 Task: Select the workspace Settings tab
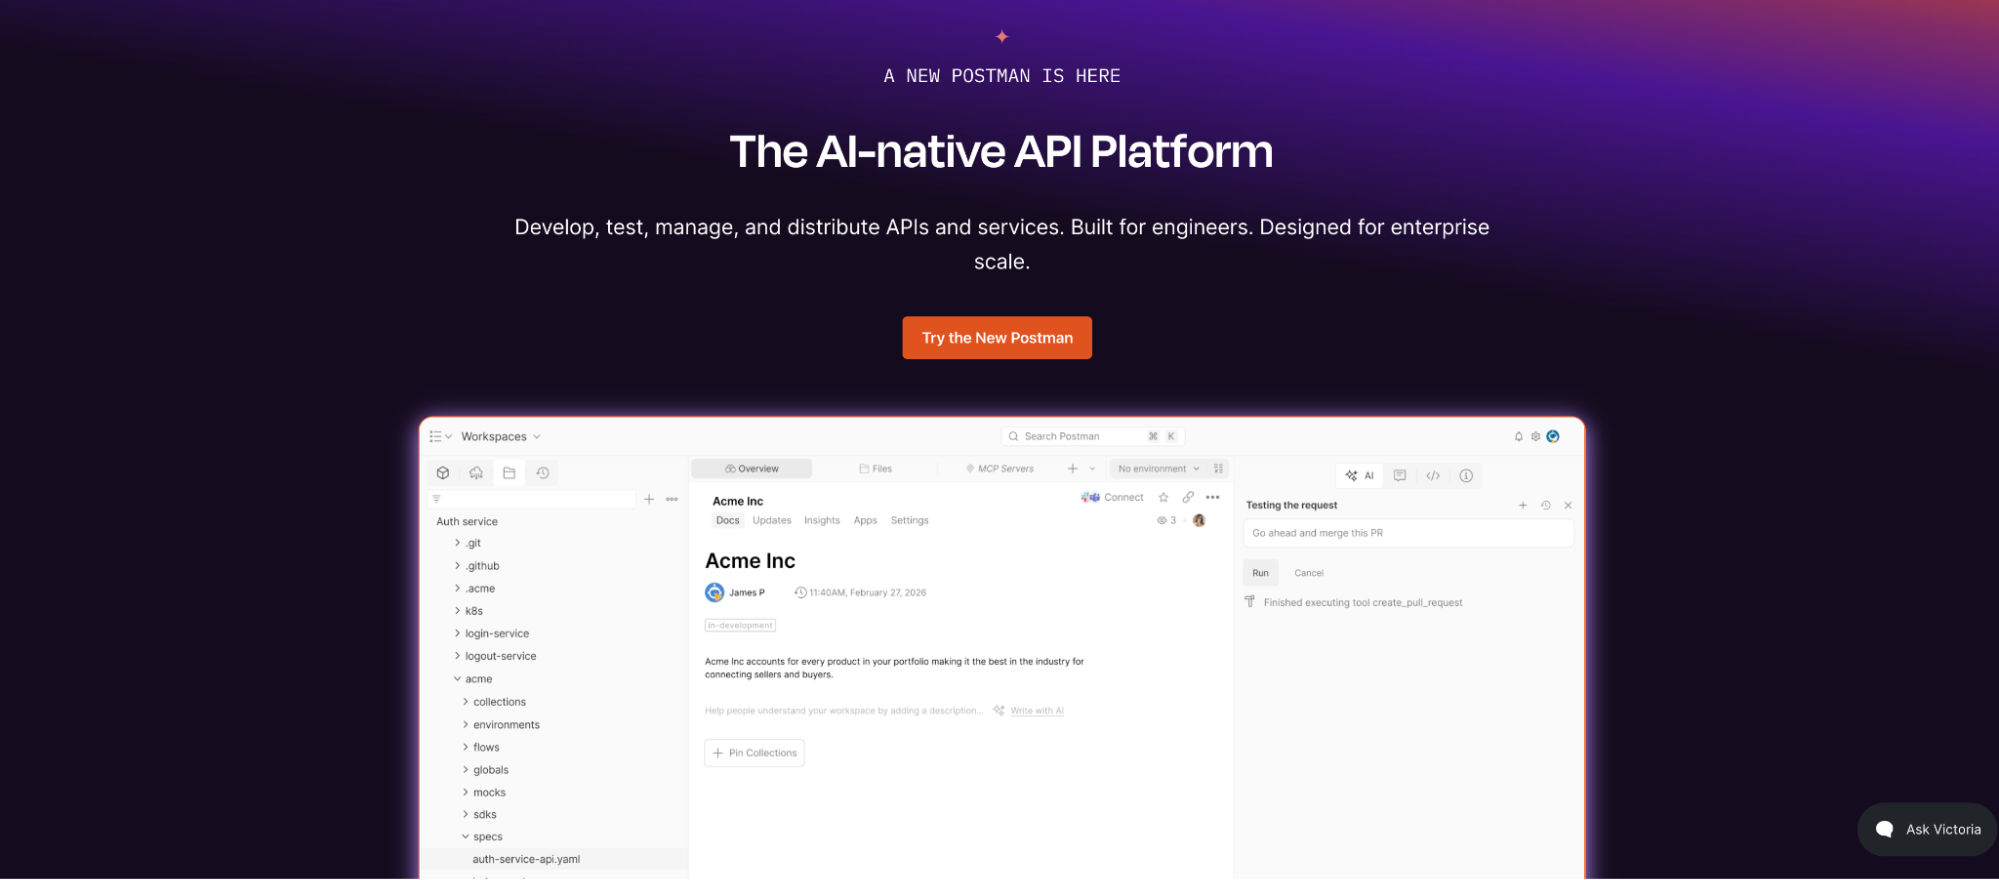[x=910, y=520]
